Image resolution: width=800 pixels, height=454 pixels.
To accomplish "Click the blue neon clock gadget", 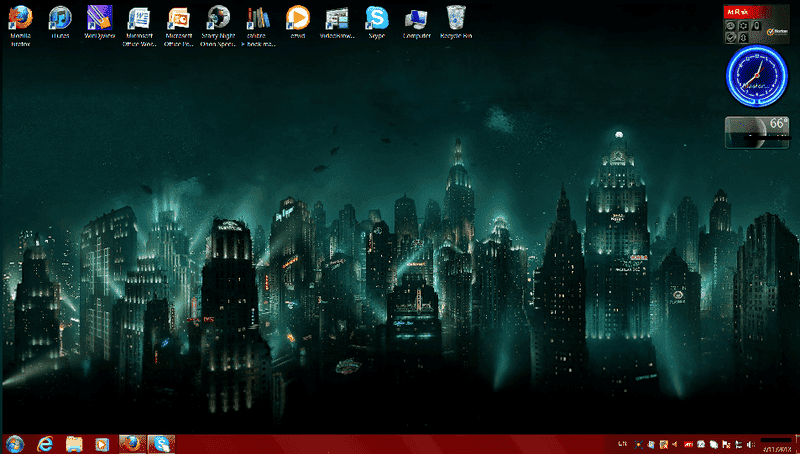I will click(x=757, y=75).
